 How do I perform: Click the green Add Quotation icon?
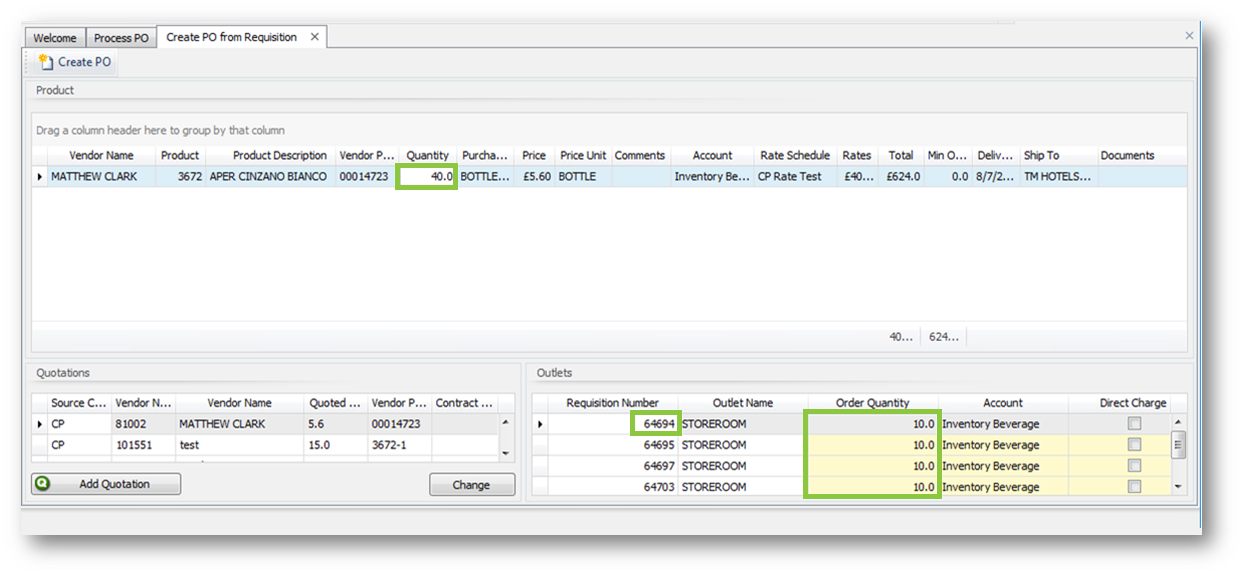click(42, 484)
